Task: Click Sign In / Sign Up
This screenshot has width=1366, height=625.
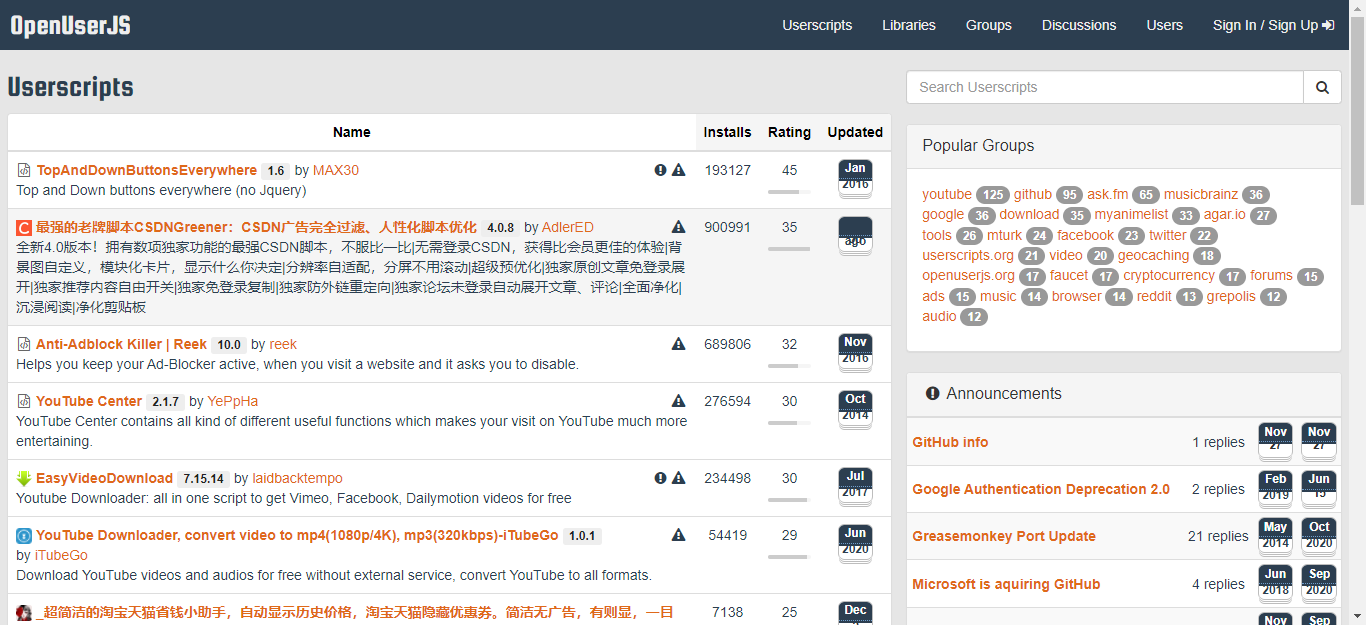Action: tap(1274, 25)
